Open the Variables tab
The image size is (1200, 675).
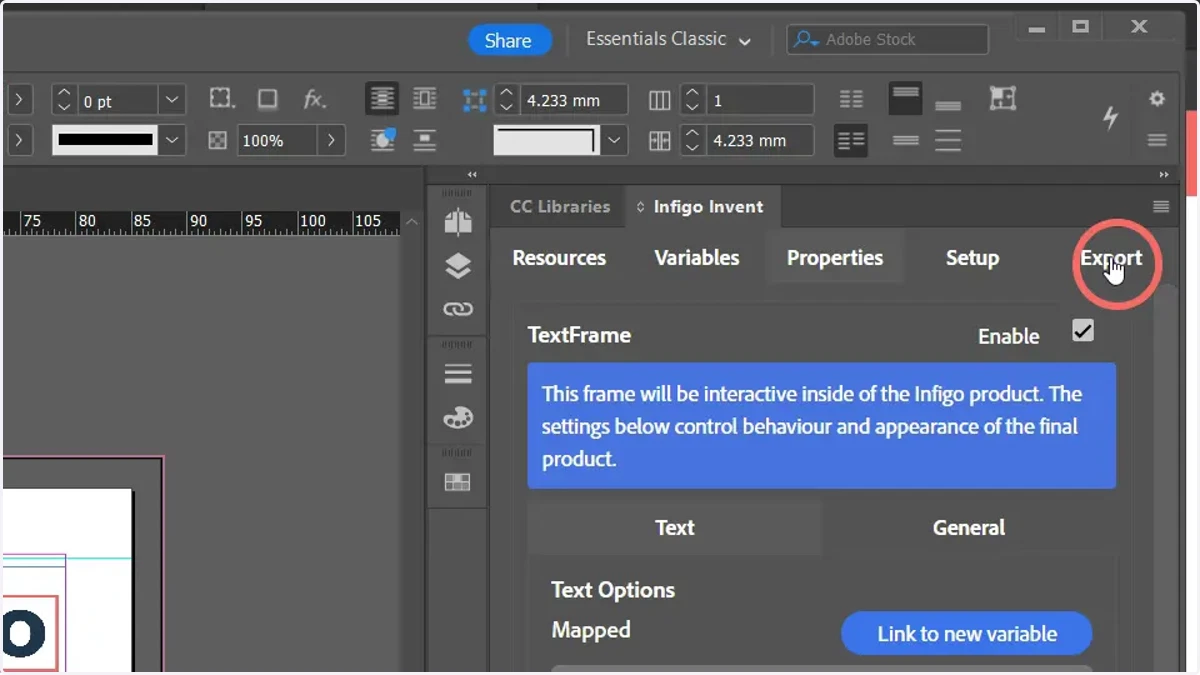point(697,258)
